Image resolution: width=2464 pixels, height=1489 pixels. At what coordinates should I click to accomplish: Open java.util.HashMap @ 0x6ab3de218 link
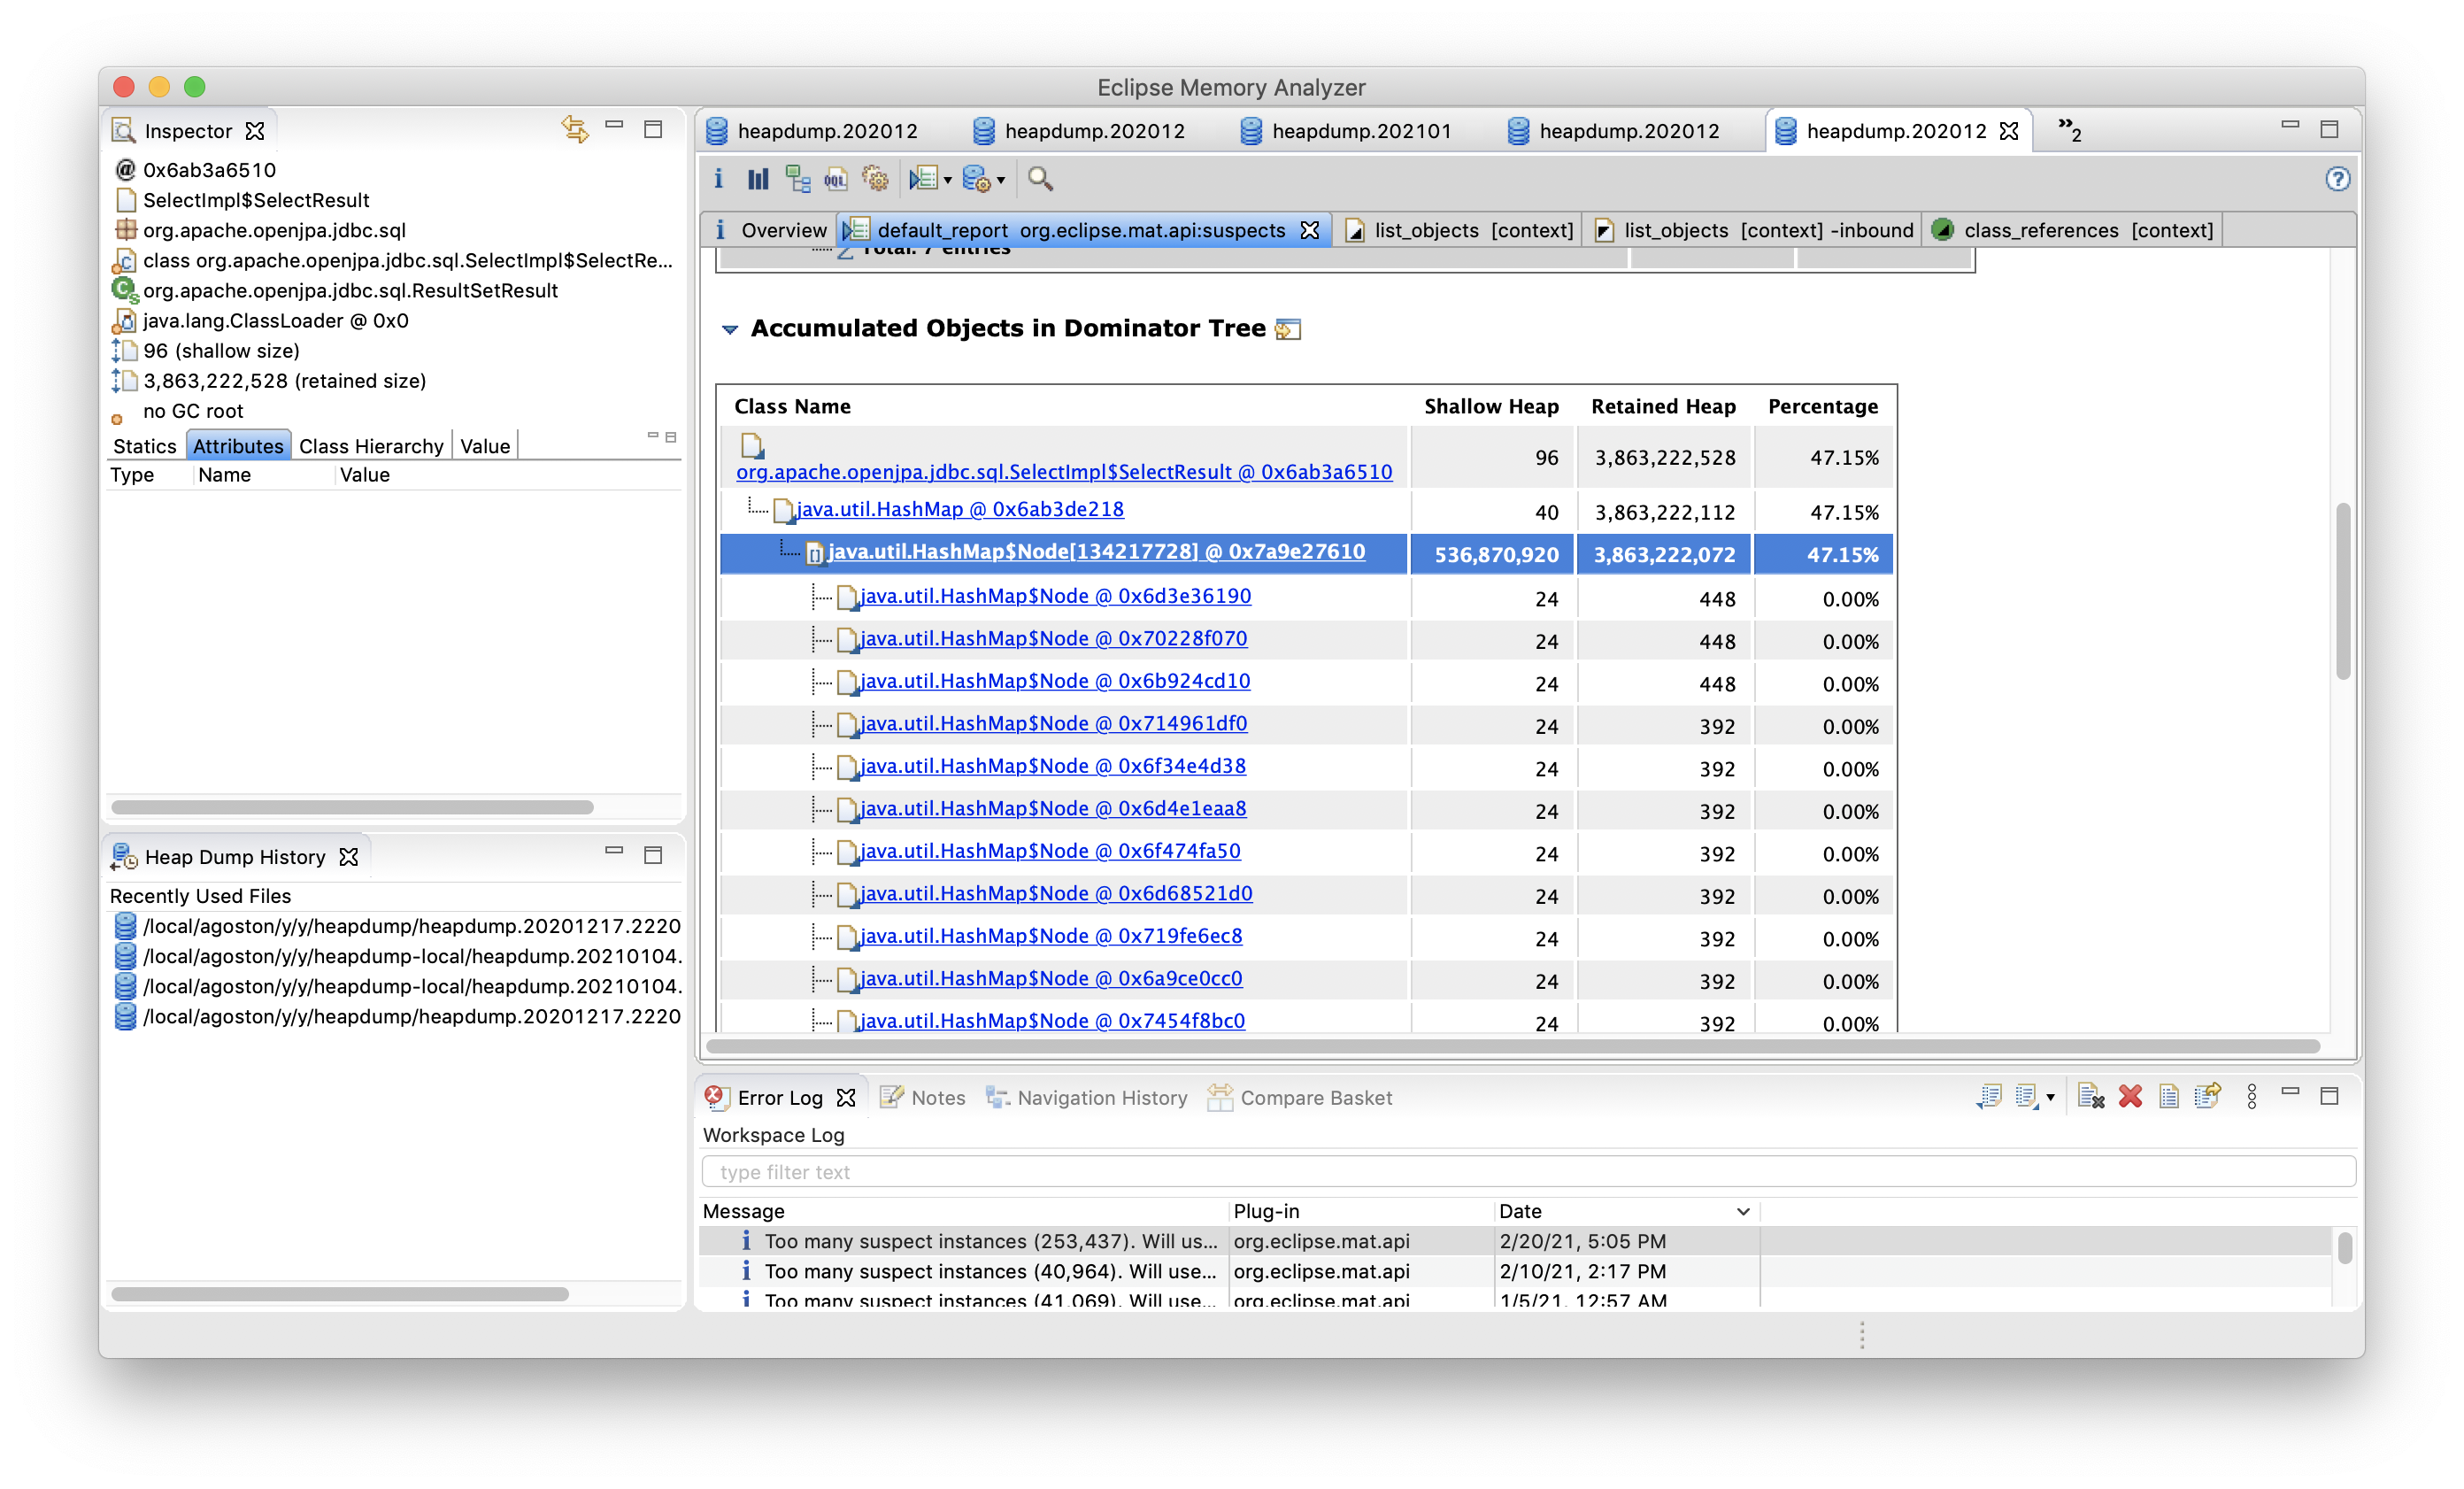960,509
